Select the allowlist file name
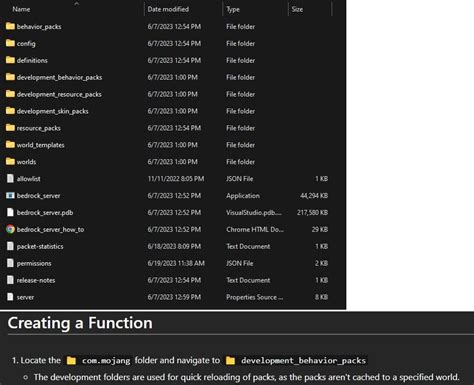The image size is (474, 385). pyautogui.click(x=28, y=179)
